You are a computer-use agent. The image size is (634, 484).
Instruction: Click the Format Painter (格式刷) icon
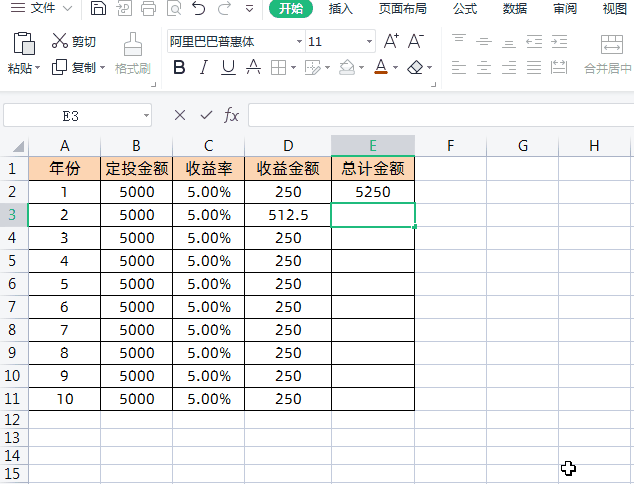(132, 45)
